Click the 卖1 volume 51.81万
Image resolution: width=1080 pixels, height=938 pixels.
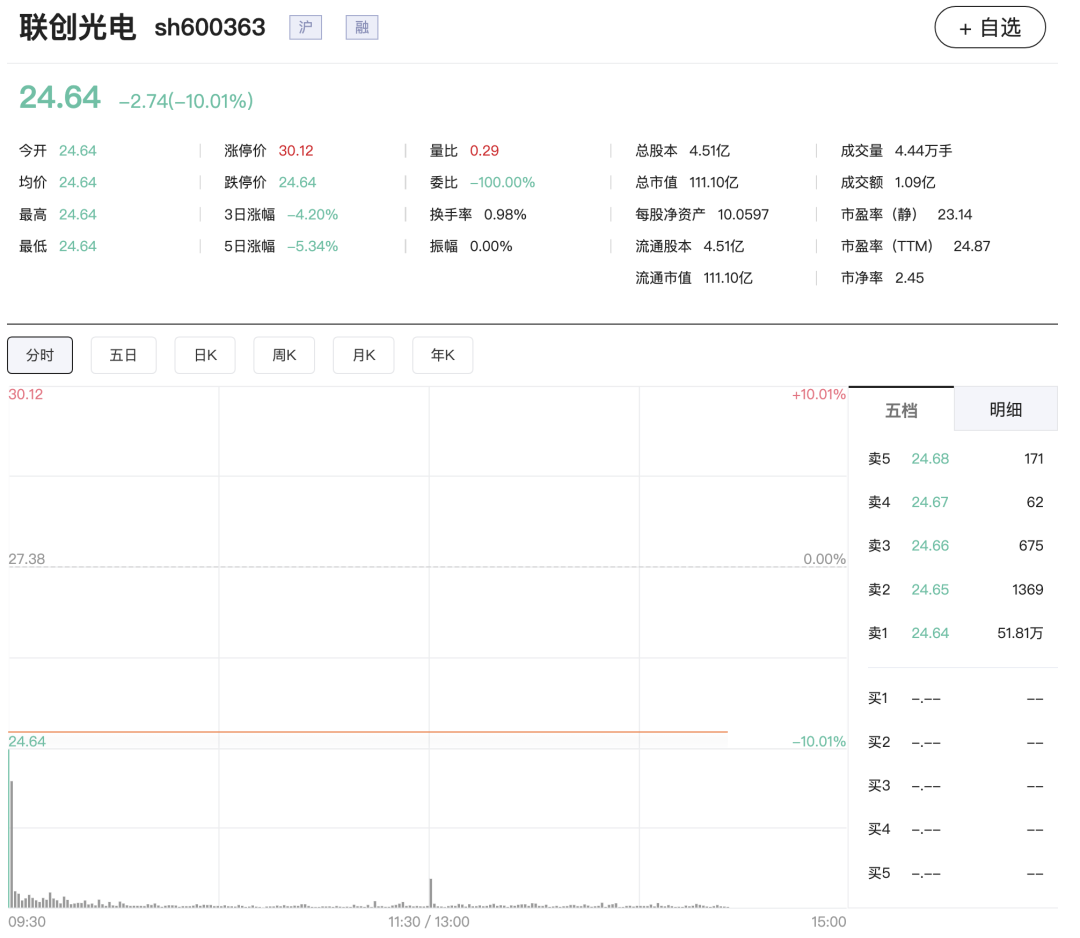pos(1020,633)
